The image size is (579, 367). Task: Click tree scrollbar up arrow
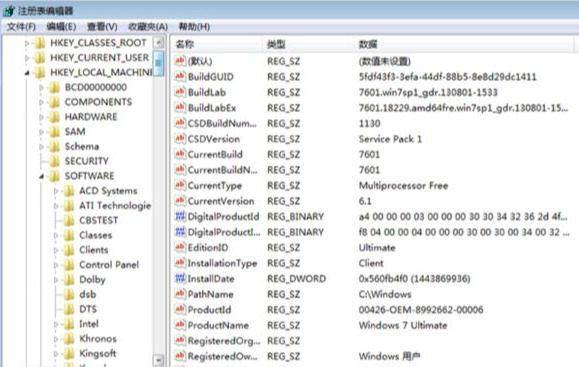(158, 43)
